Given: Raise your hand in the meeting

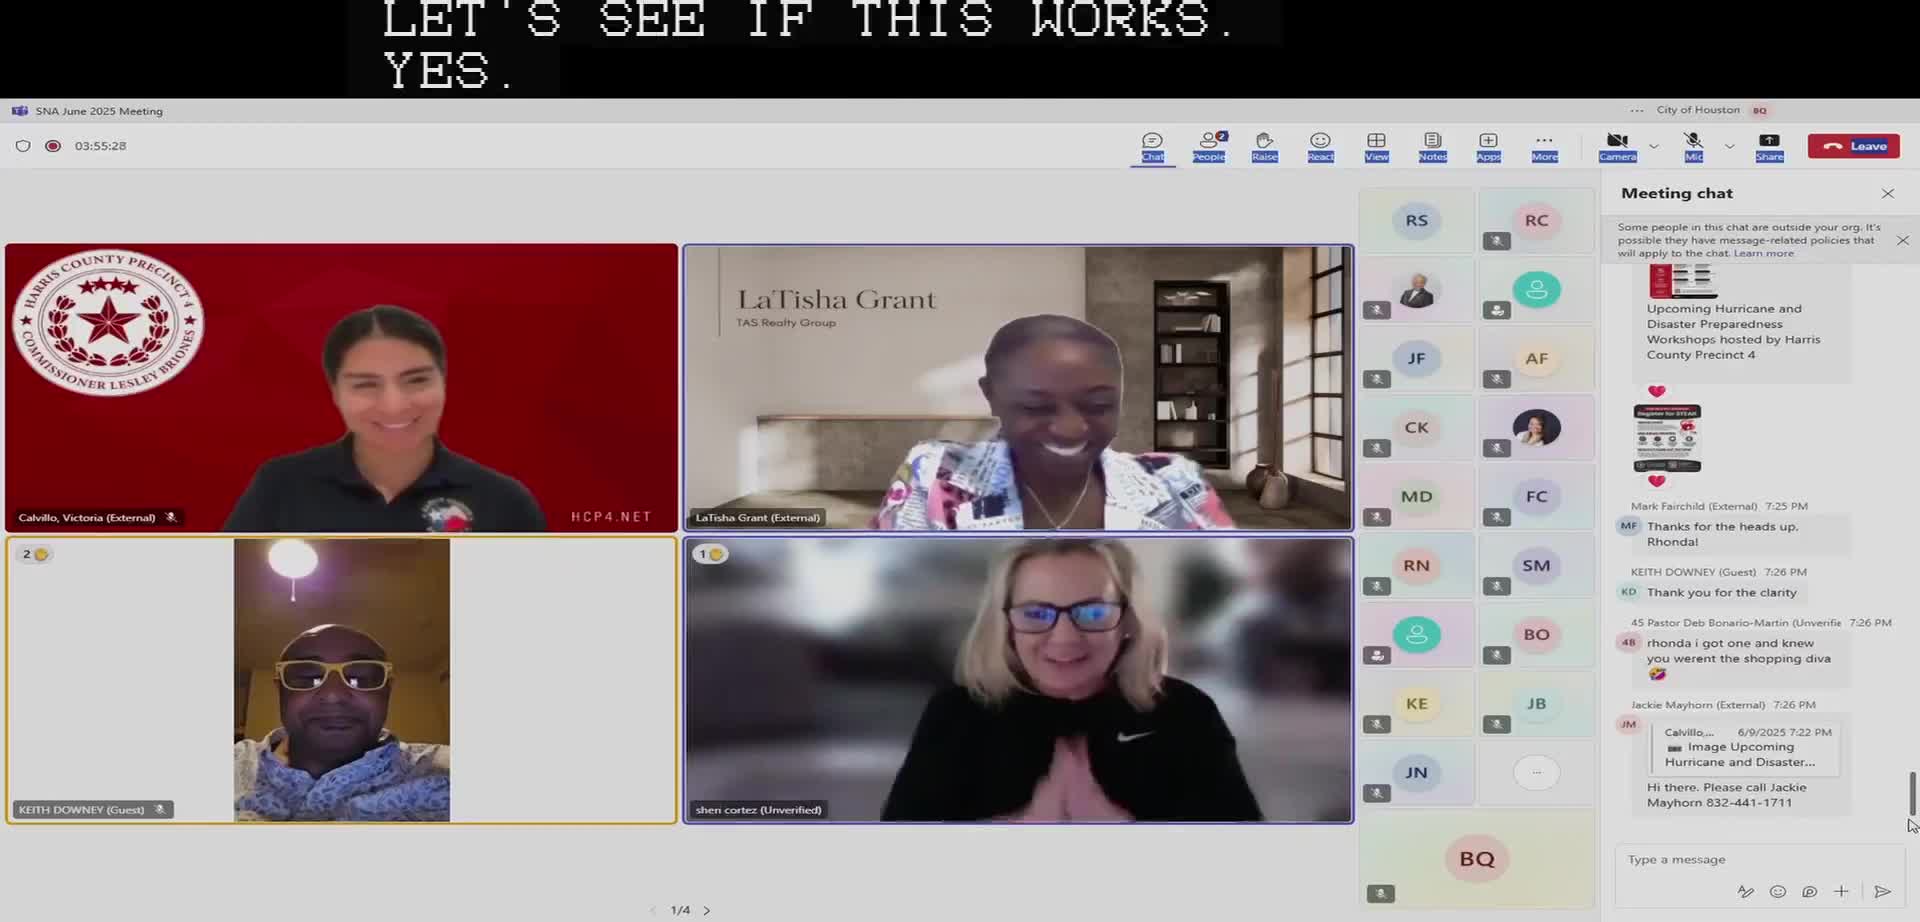Looking at the screenshot, I should 1264,145.
